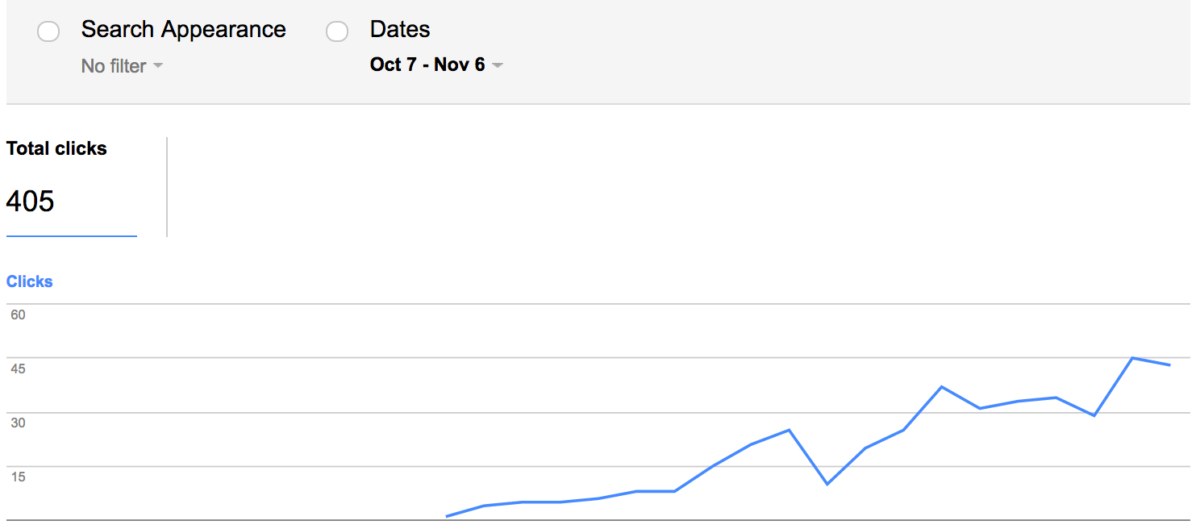Click the Dates label text
Viewport: 1200px width, 529px height.
pyautogui.click(x=400, y=30)
